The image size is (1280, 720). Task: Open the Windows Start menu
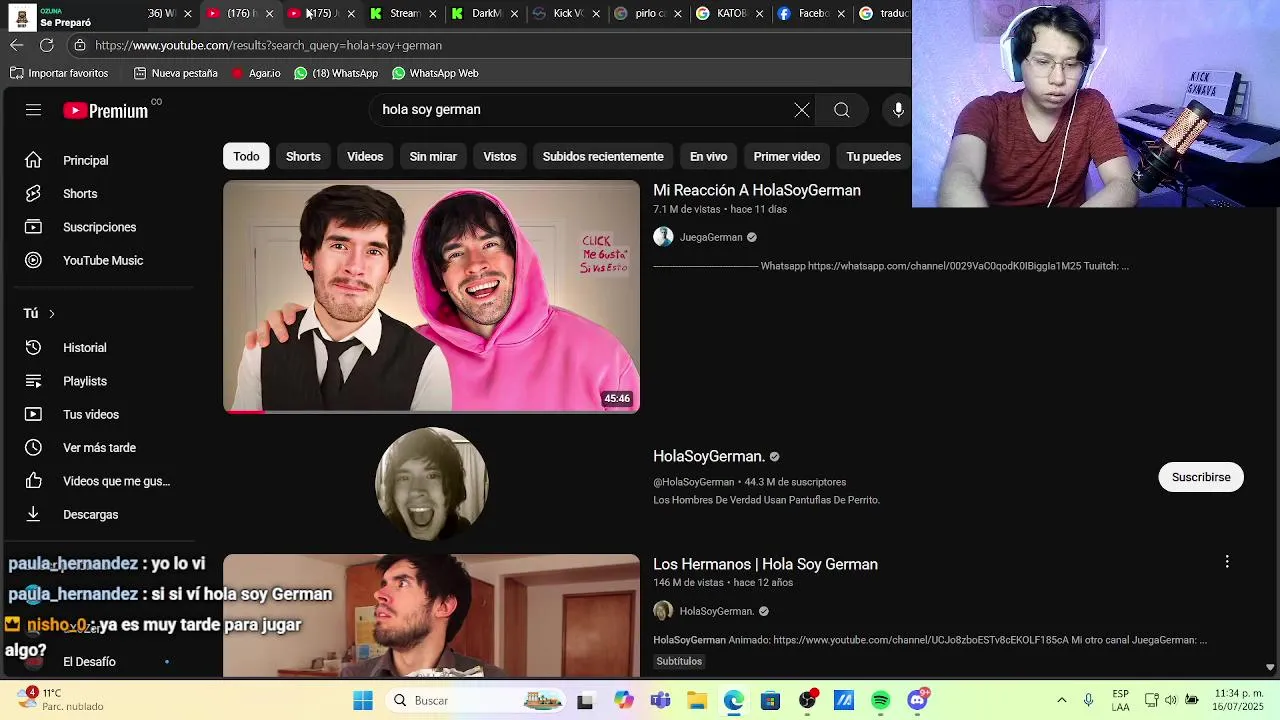pyautogui.click(x=363, y=700)
